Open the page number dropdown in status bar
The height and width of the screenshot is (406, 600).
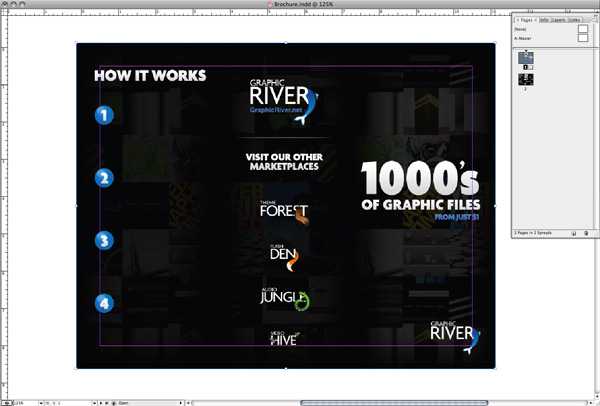(94, 403)
